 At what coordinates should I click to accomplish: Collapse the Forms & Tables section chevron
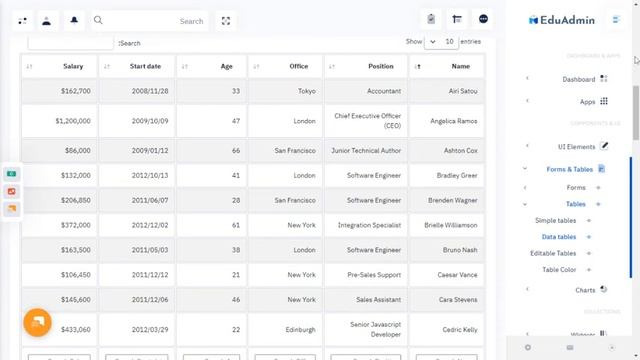click(525, 168)
